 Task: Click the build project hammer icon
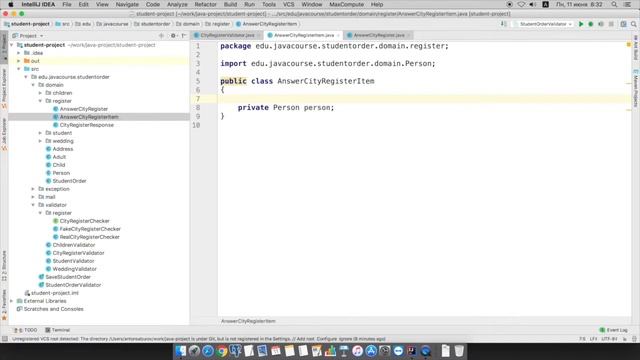coord(504,24)
